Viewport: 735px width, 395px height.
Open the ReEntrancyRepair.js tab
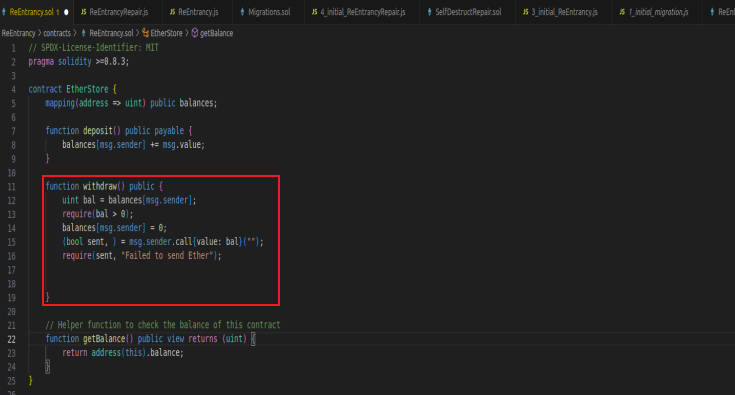pos(118,12)
